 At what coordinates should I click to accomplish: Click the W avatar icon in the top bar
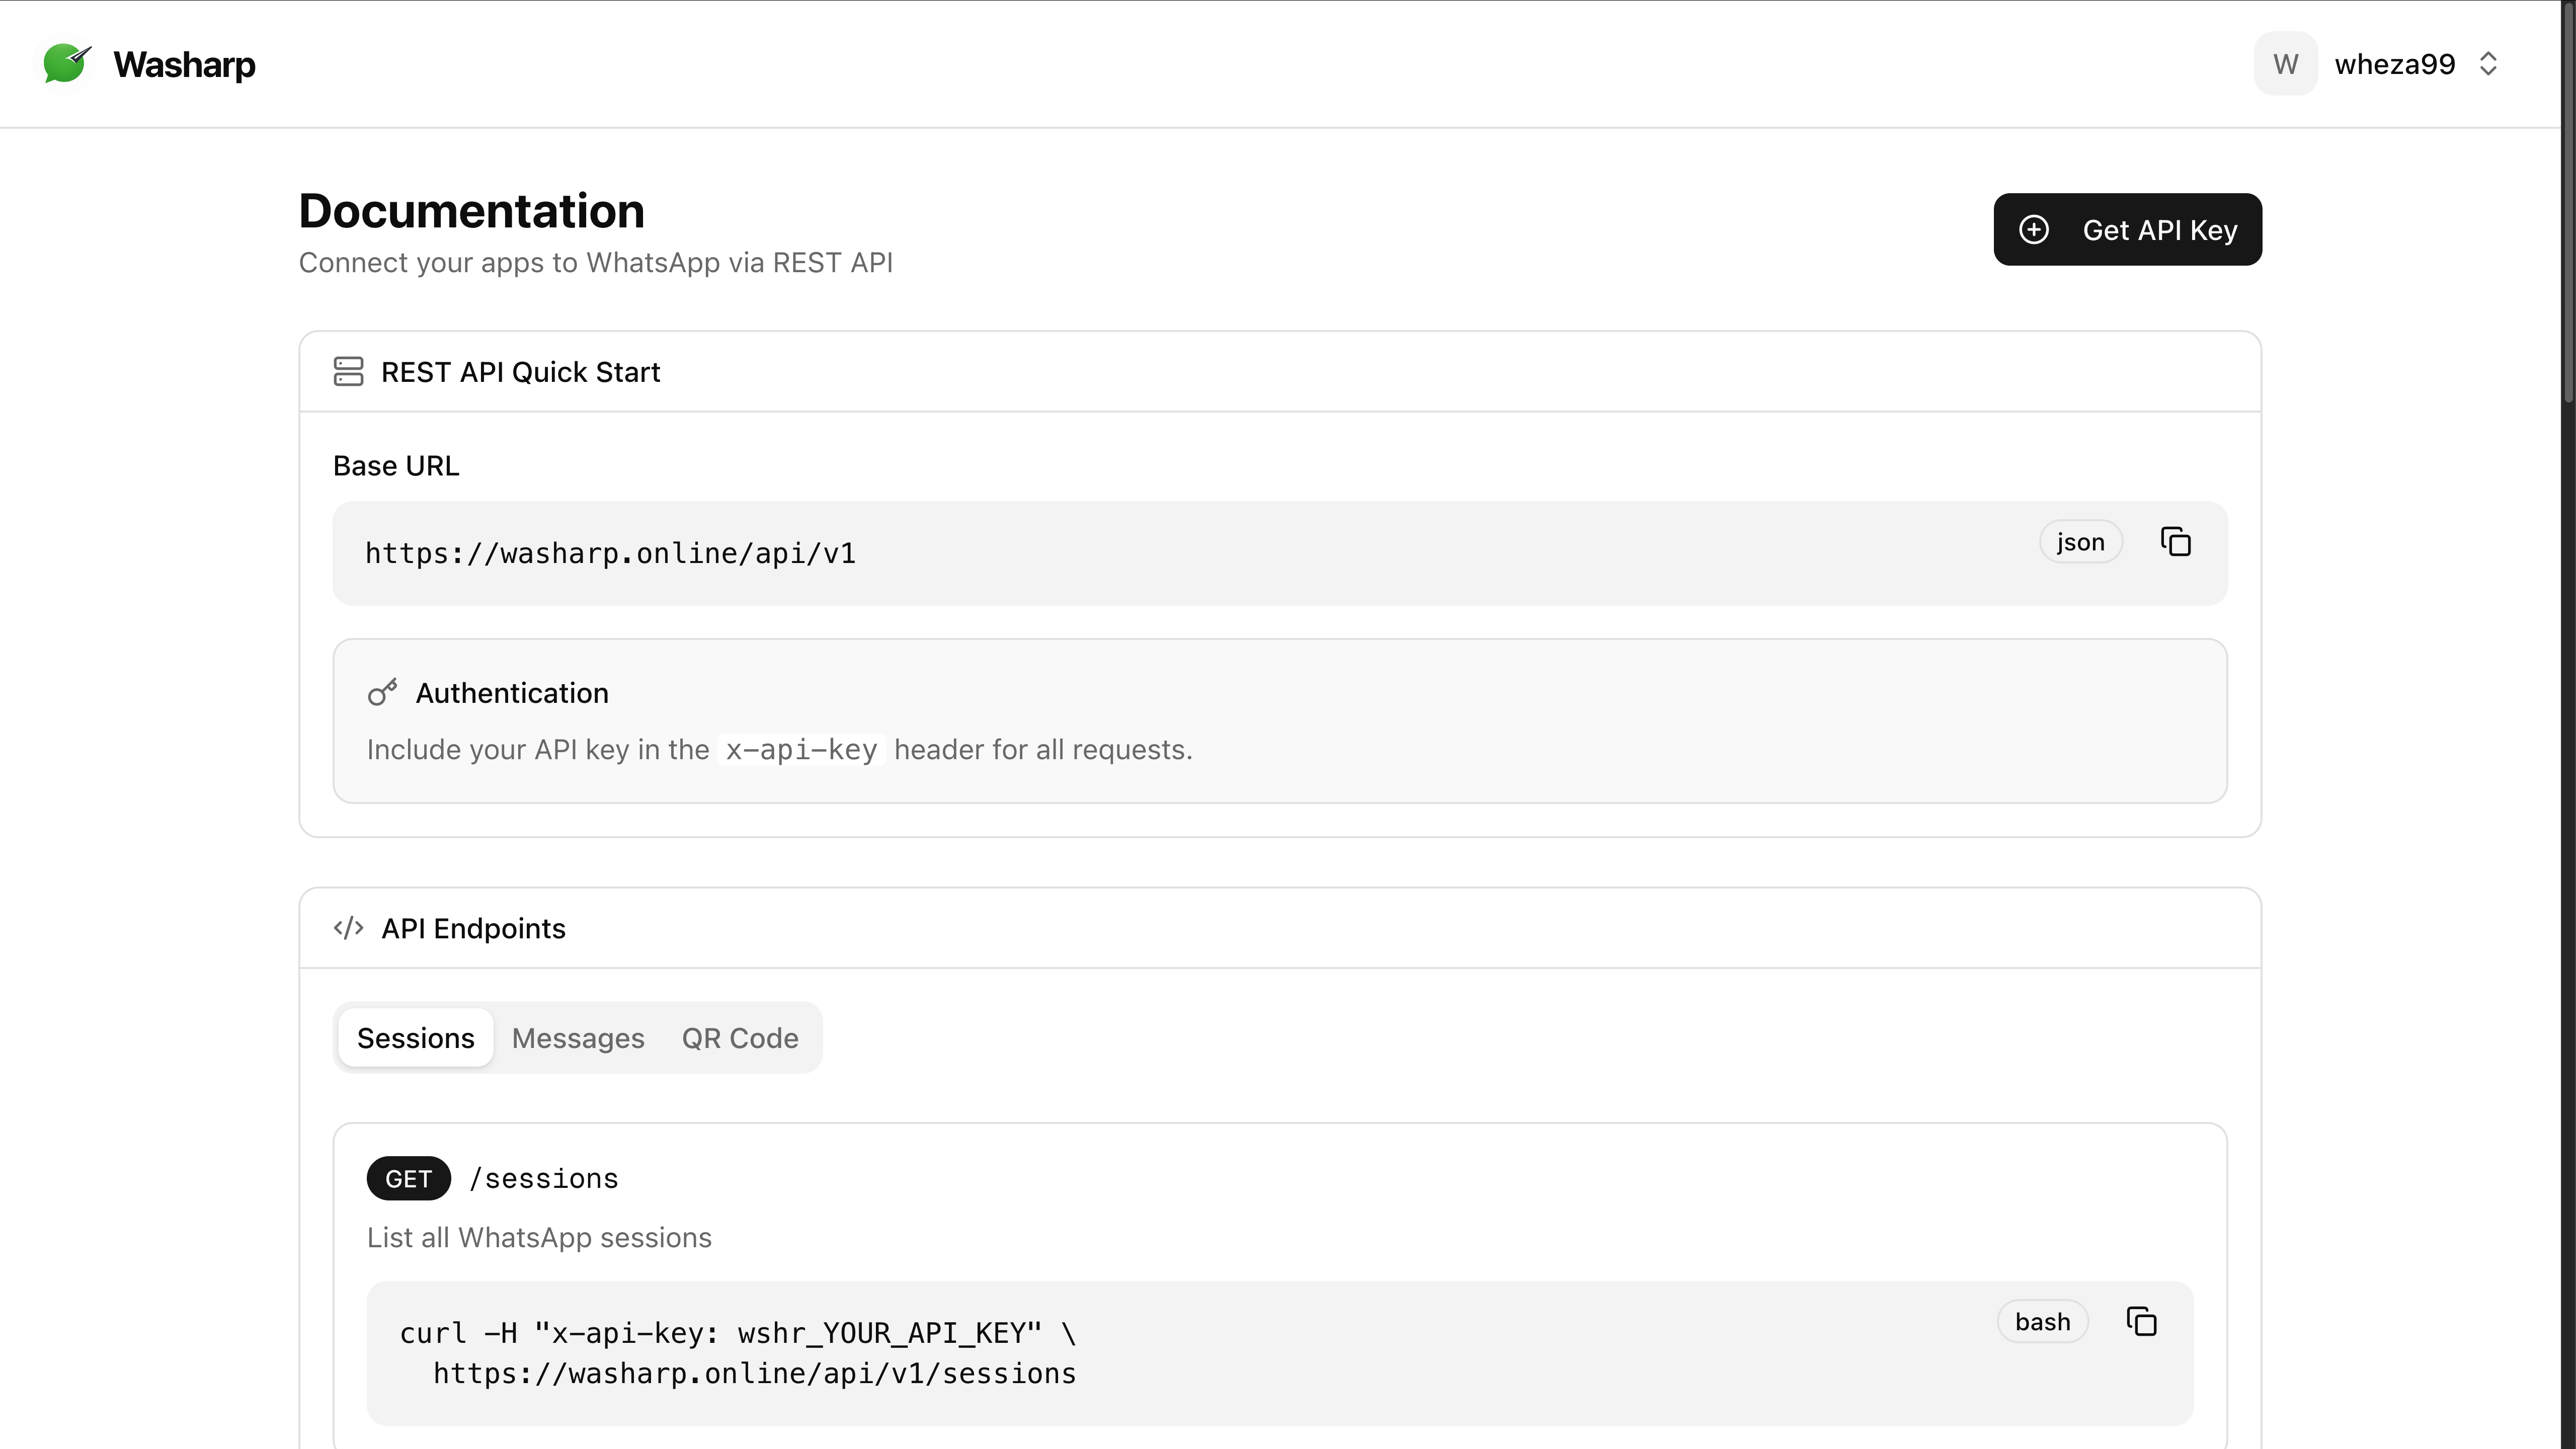tap(2285, 63)
